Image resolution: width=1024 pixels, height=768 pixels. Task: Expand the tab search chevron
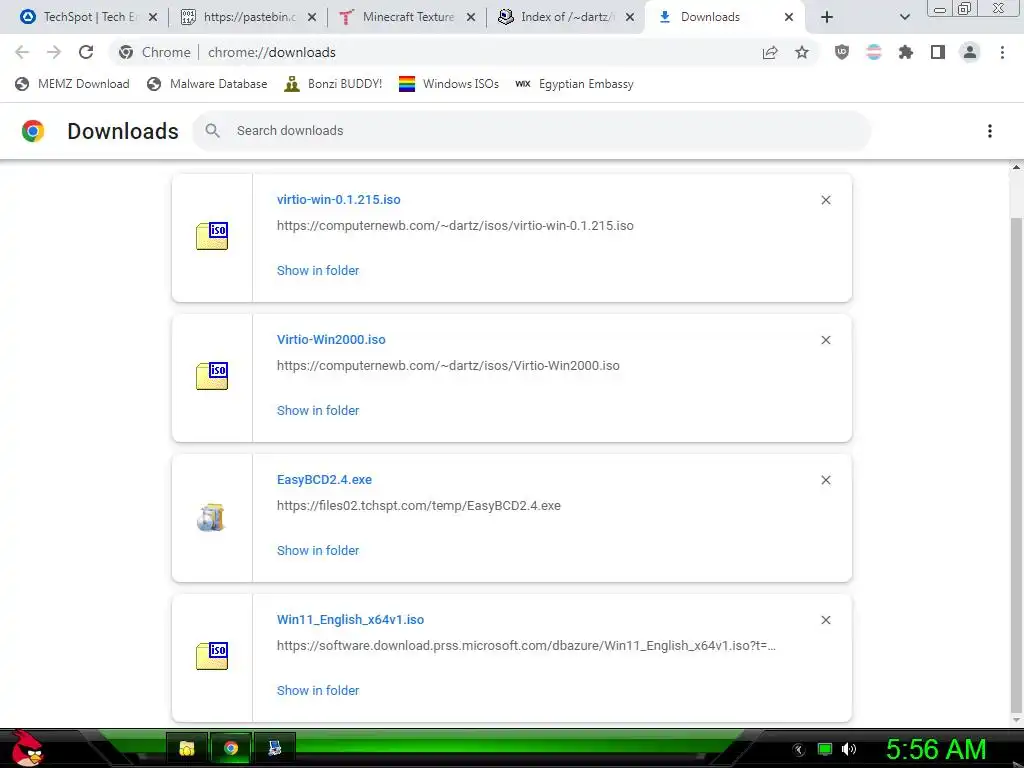tap(904, 17)
